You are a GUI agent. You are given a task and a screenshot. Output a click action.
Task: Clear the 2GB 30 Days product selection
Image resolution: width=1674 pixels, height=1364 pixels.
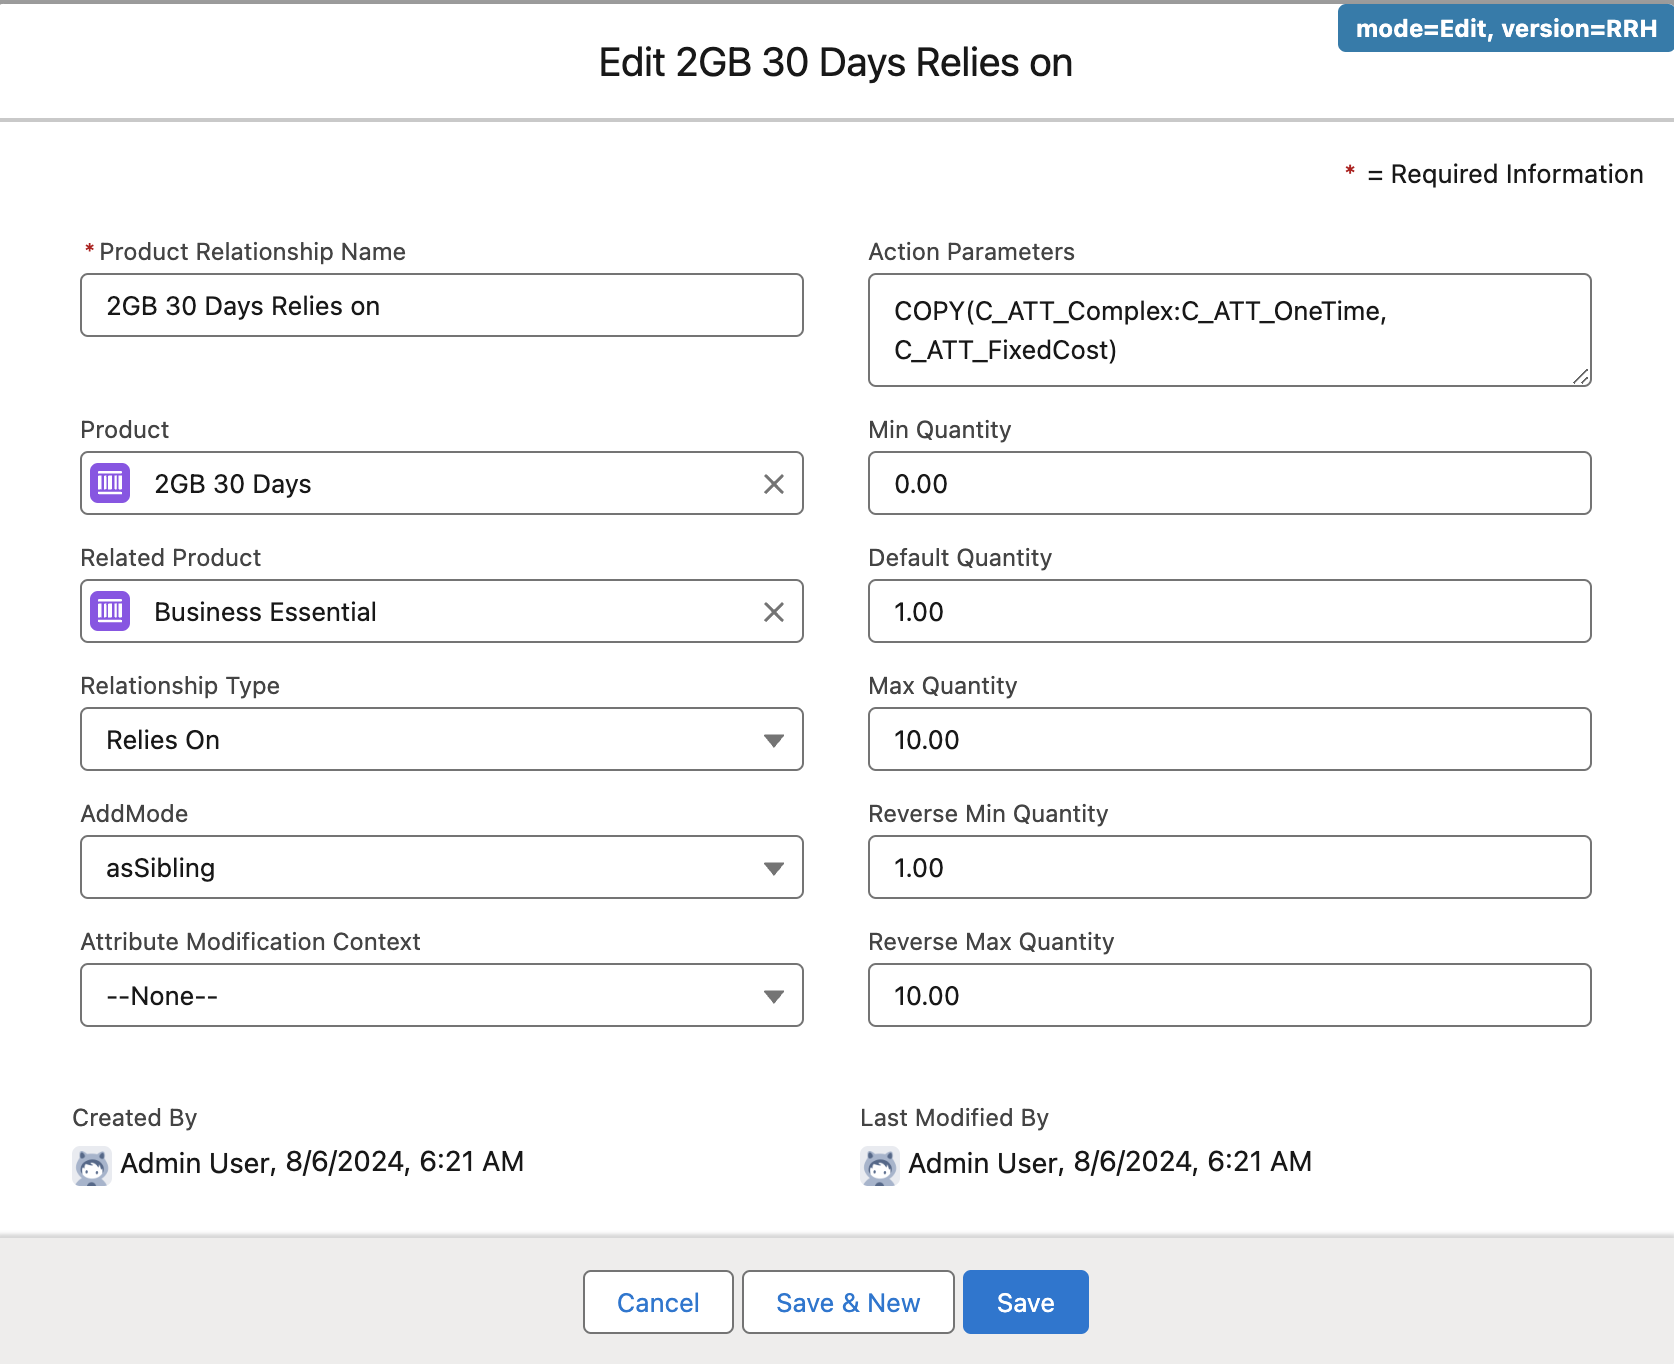774,484
